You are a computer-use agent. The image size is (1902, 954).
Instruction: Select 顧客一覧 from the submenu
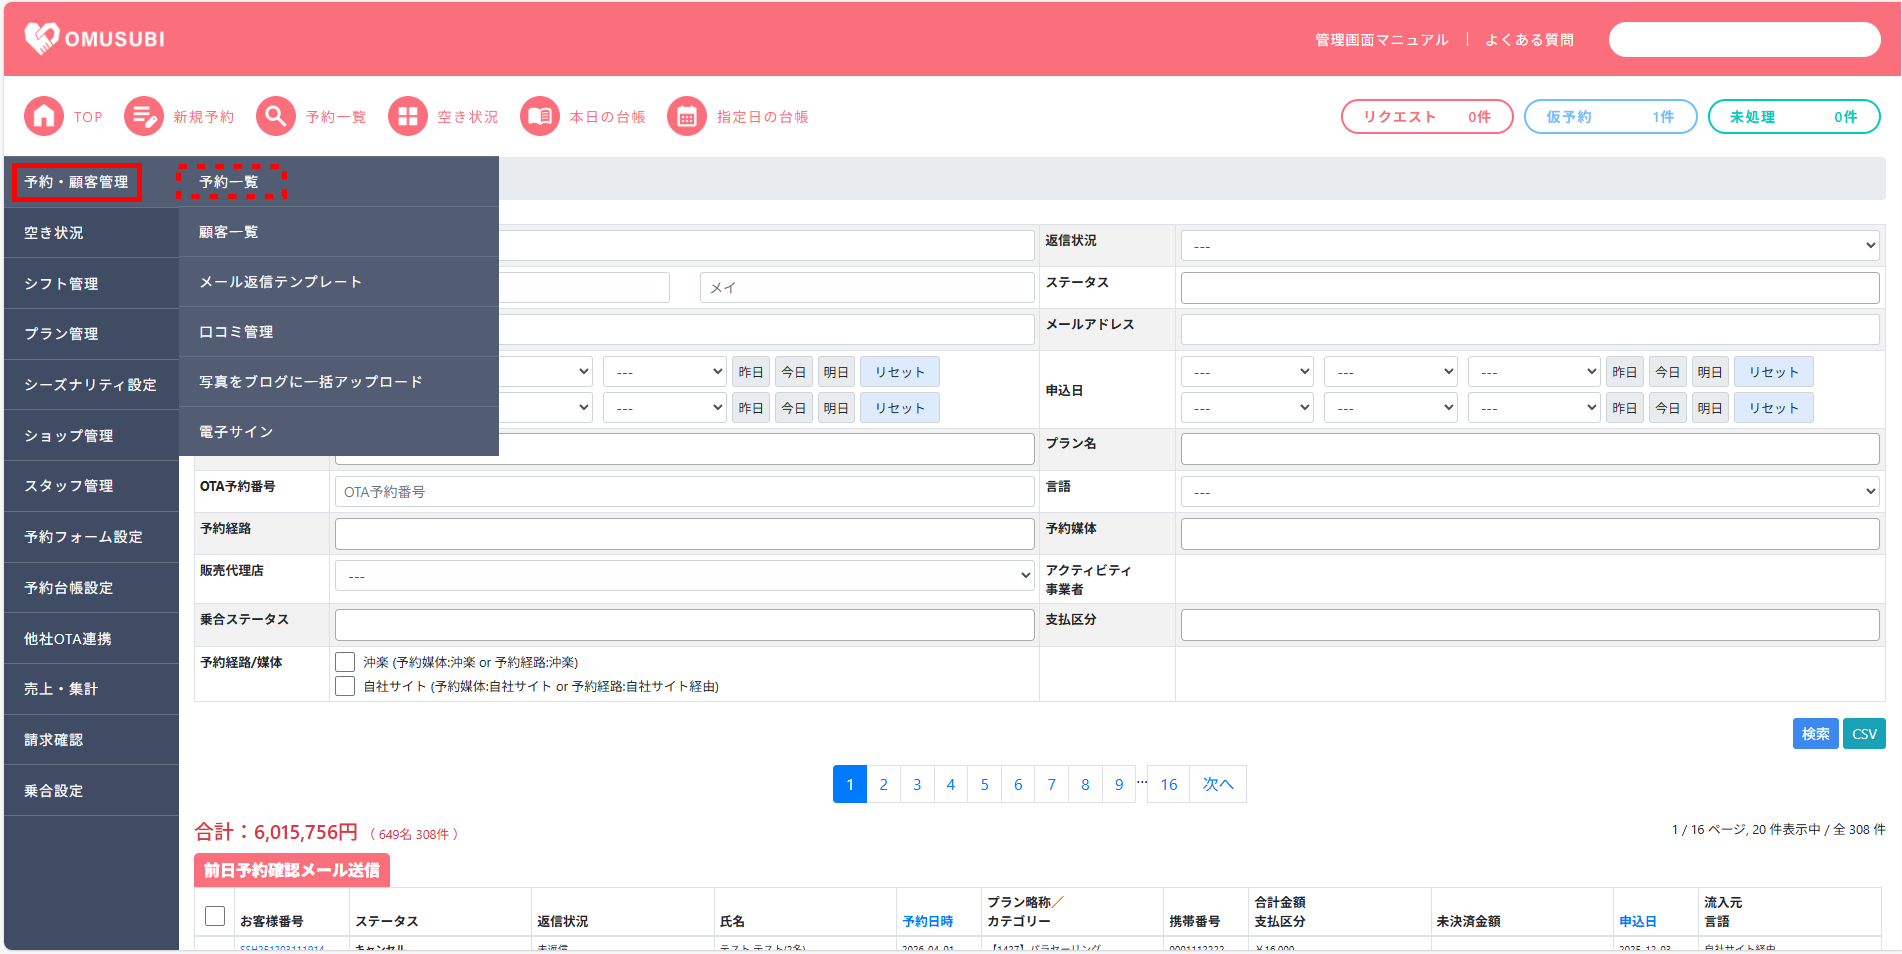point(229,232)
